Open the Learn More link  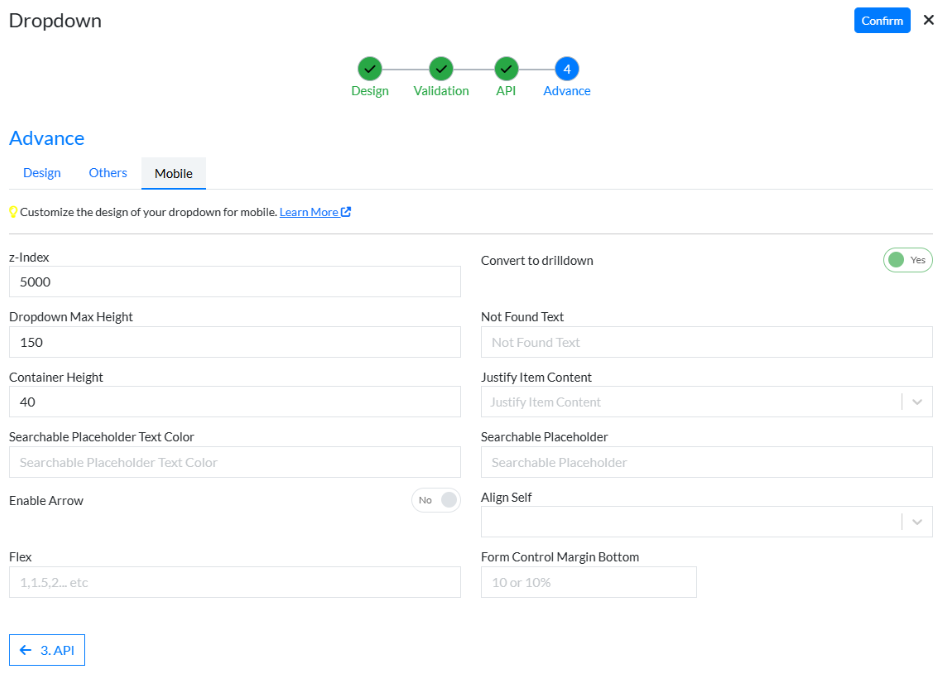[x=308, y=212]
